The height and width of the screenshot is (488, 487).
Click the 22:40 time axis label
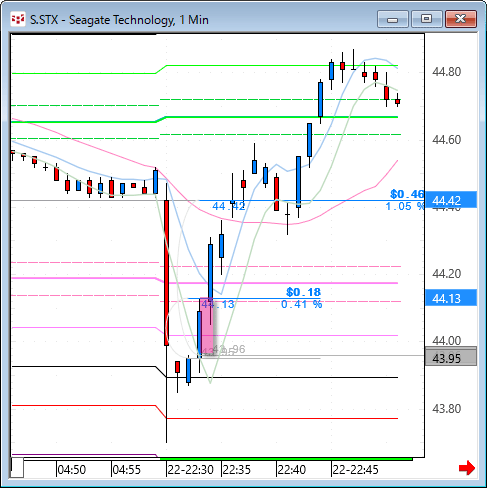point(292,469)
